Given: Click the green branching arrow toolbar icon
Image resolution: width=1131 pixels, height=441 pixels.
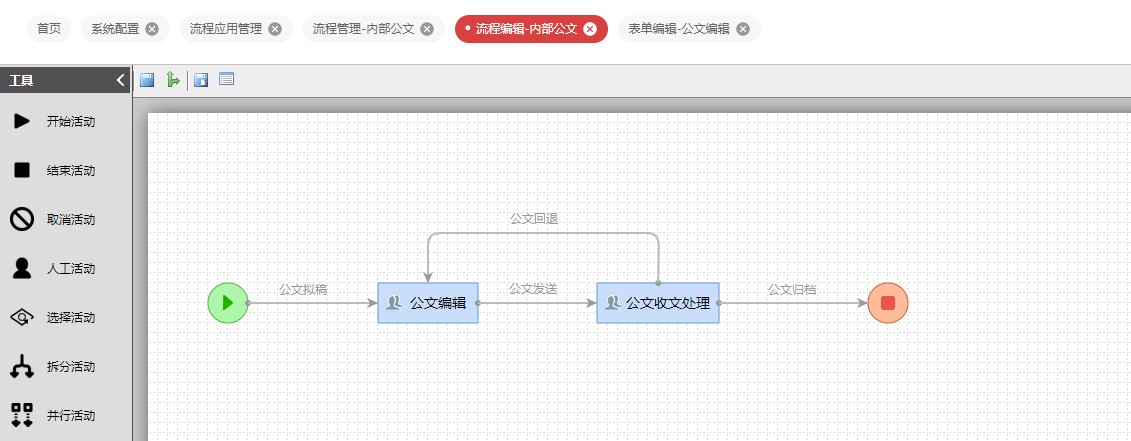Looking at the screenshot, I should pos(172,79).
